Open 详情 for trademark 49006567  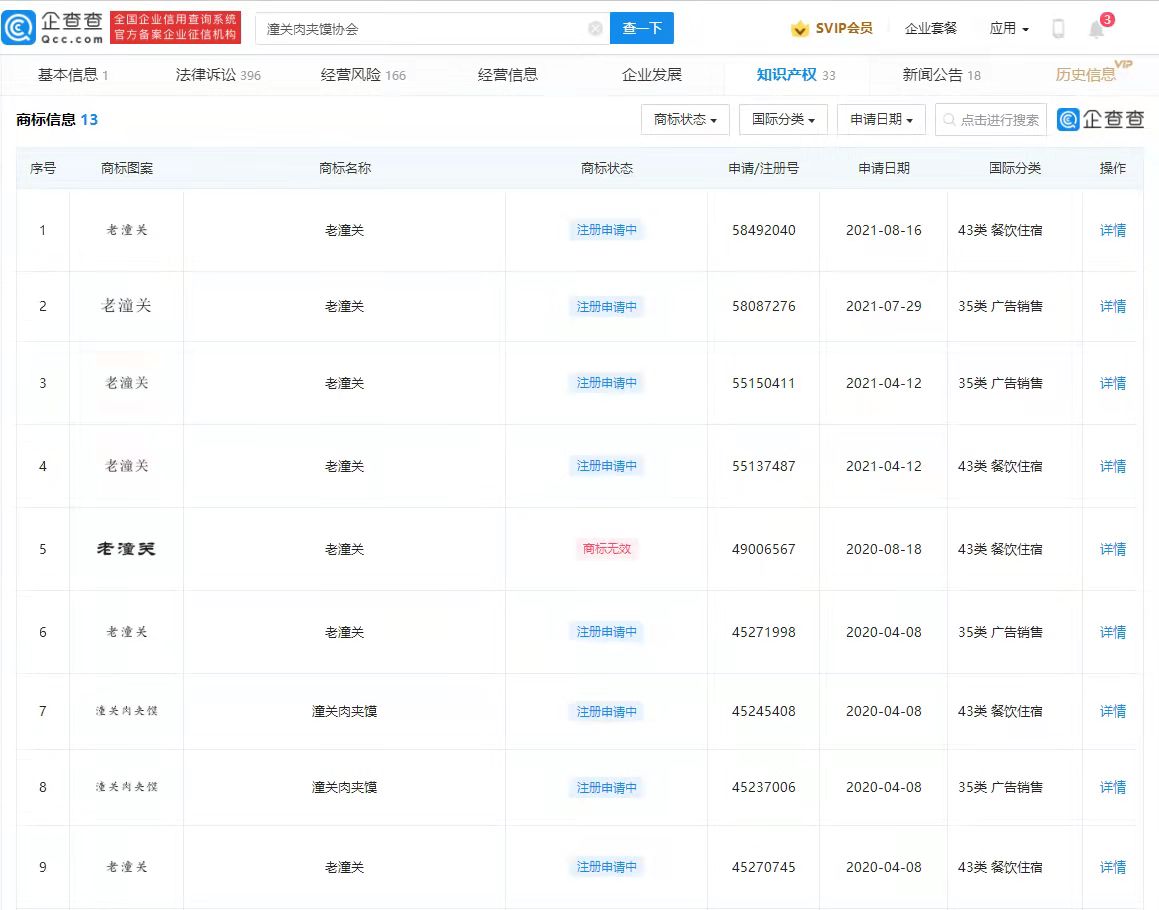click(1112, 549)
